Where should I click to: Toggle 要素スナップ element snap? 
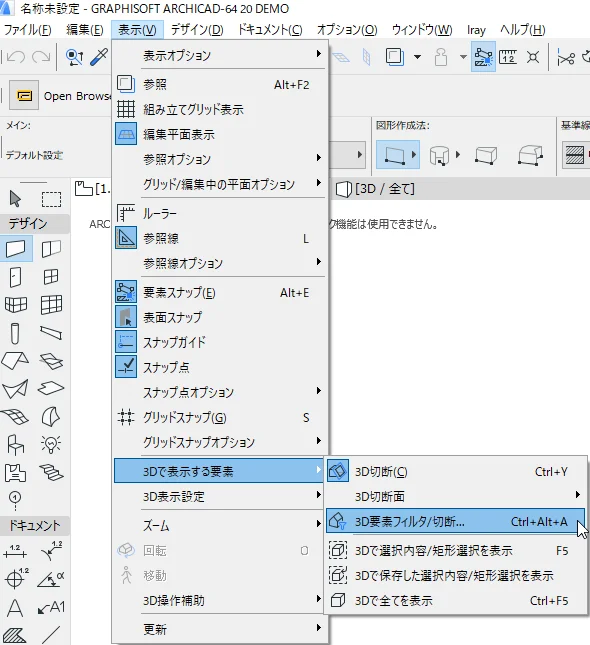click(x=219, y=292)
